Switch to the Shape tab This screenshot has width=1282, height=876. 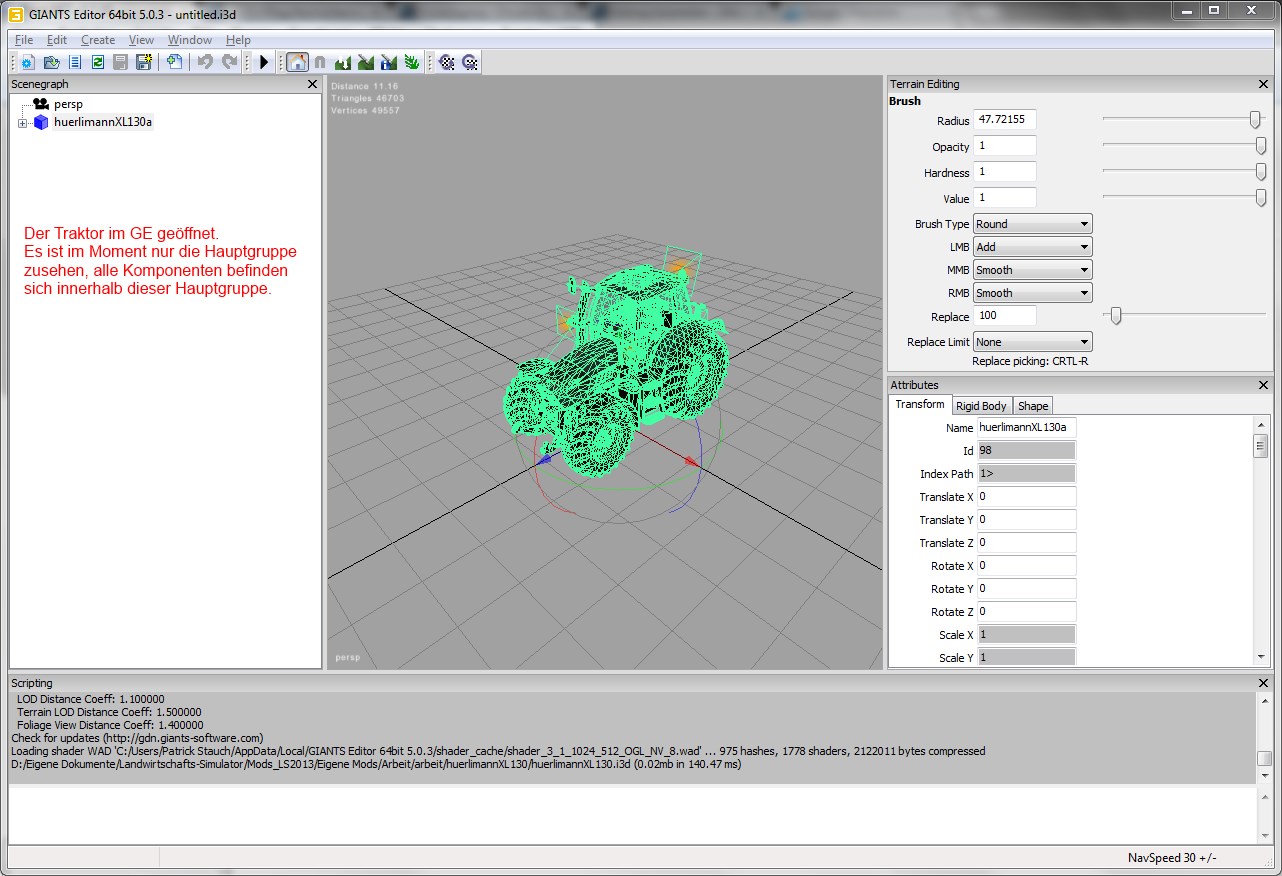click(1033, 406)
